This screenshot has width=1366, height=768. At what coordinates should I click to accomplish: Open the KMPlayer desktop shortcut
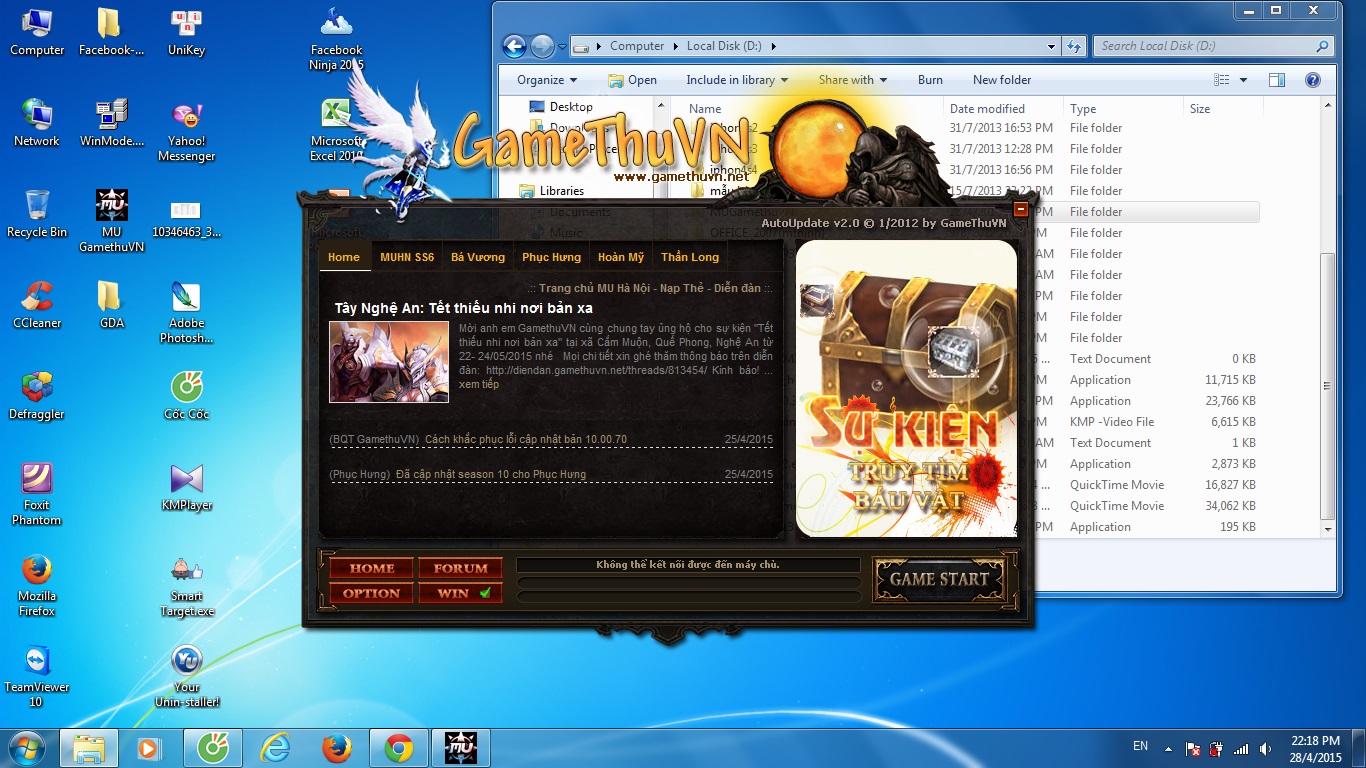186,487
